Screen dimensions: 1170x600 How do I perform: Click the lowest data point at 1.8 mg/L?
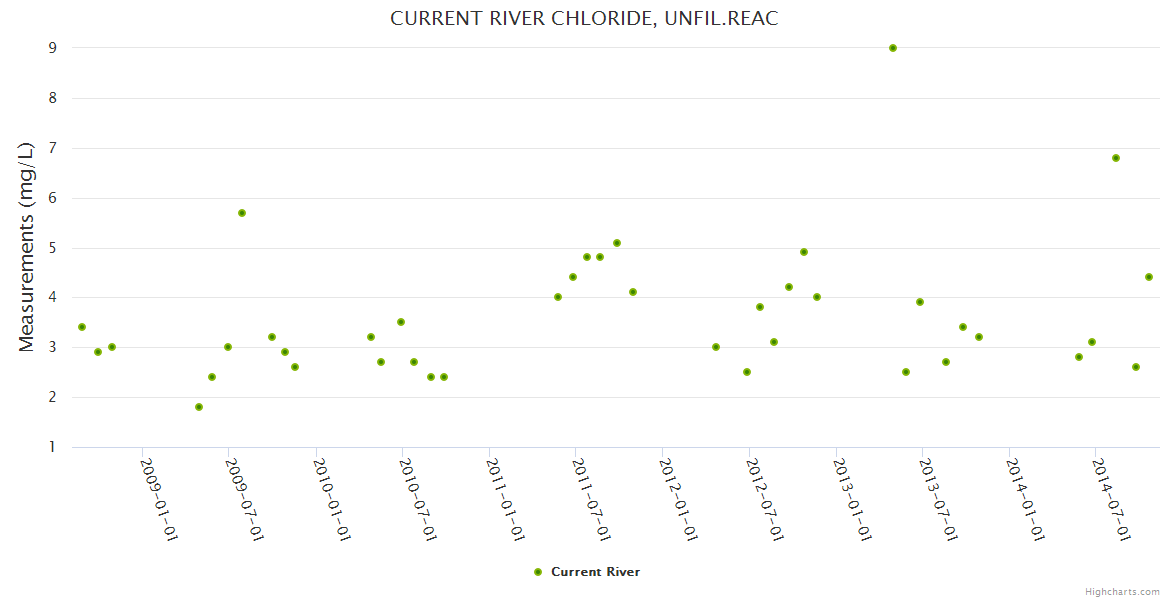point(199,407)
